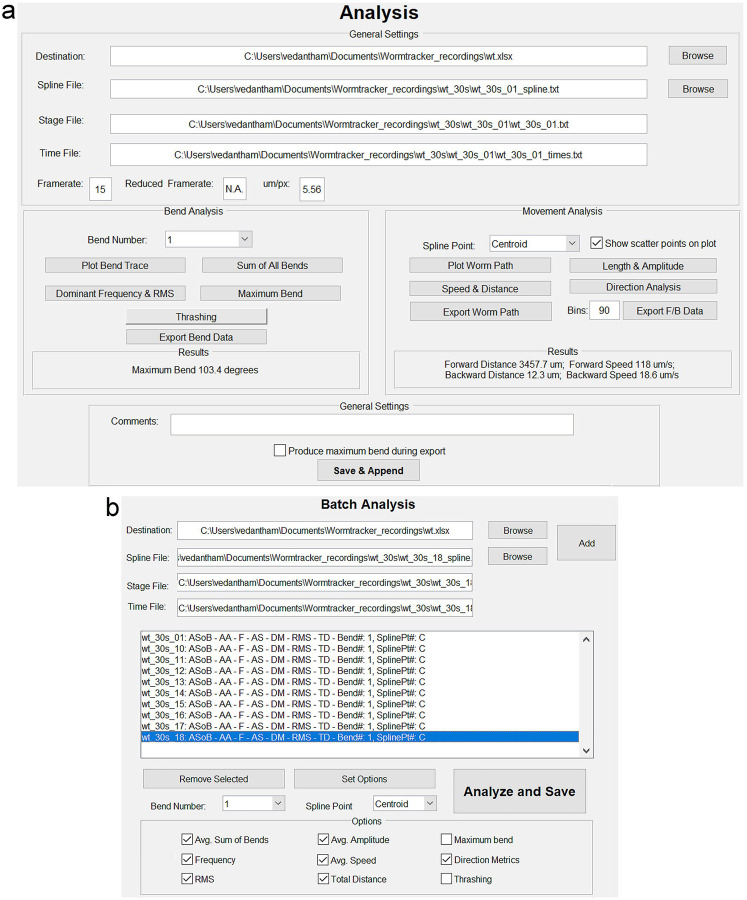Click Destination field in Batch Analysis
747x900 pixels.
pyautogui.click(x=325, y=530)
